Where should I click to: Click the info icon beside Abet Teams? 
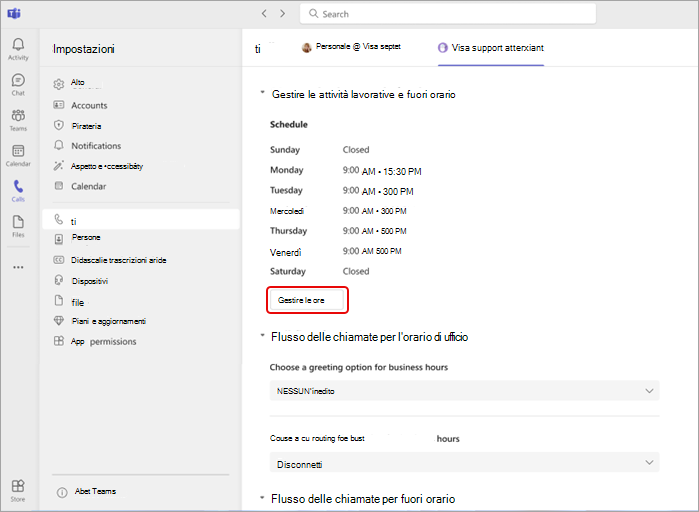[62, 492]
